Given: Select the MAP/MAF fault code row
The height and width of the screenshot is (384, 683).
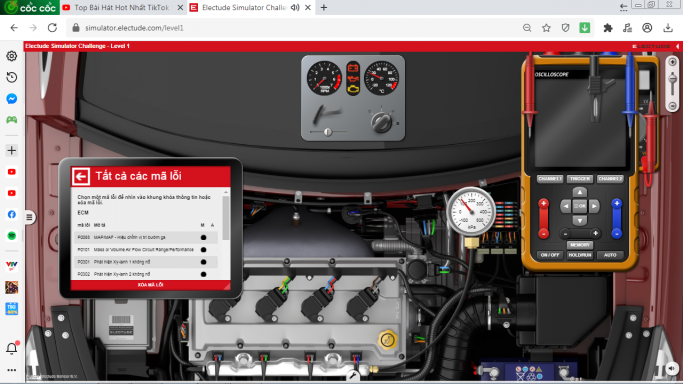Looking at the screenshot, I should click(146, 238).
